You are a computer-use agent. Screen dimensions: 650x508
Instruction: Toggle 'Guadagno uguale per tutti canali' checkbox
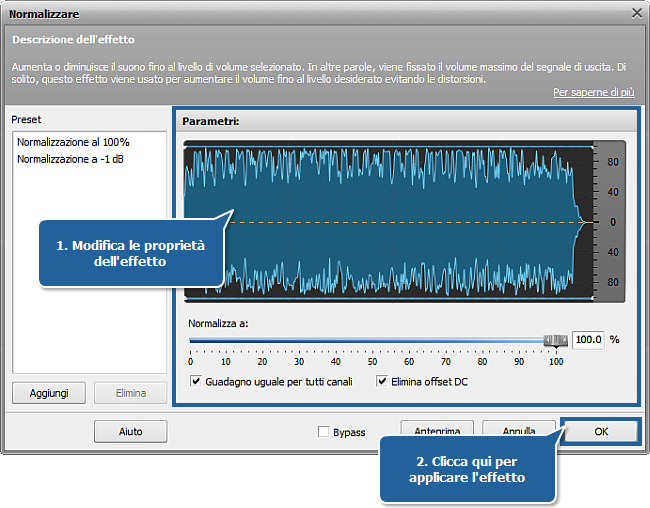(x=196, y=382)
